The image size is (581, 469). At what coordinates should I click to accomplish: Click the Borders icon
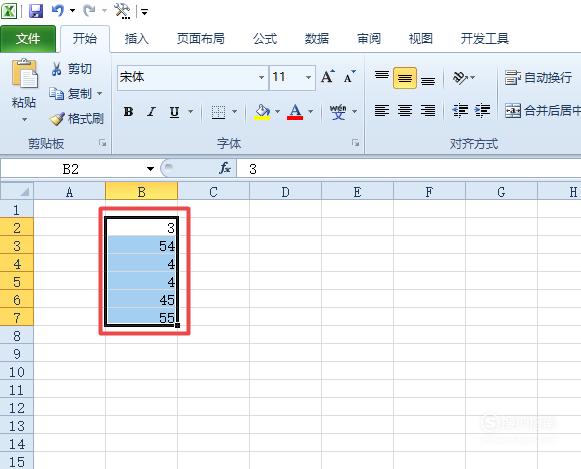(218, 112)
